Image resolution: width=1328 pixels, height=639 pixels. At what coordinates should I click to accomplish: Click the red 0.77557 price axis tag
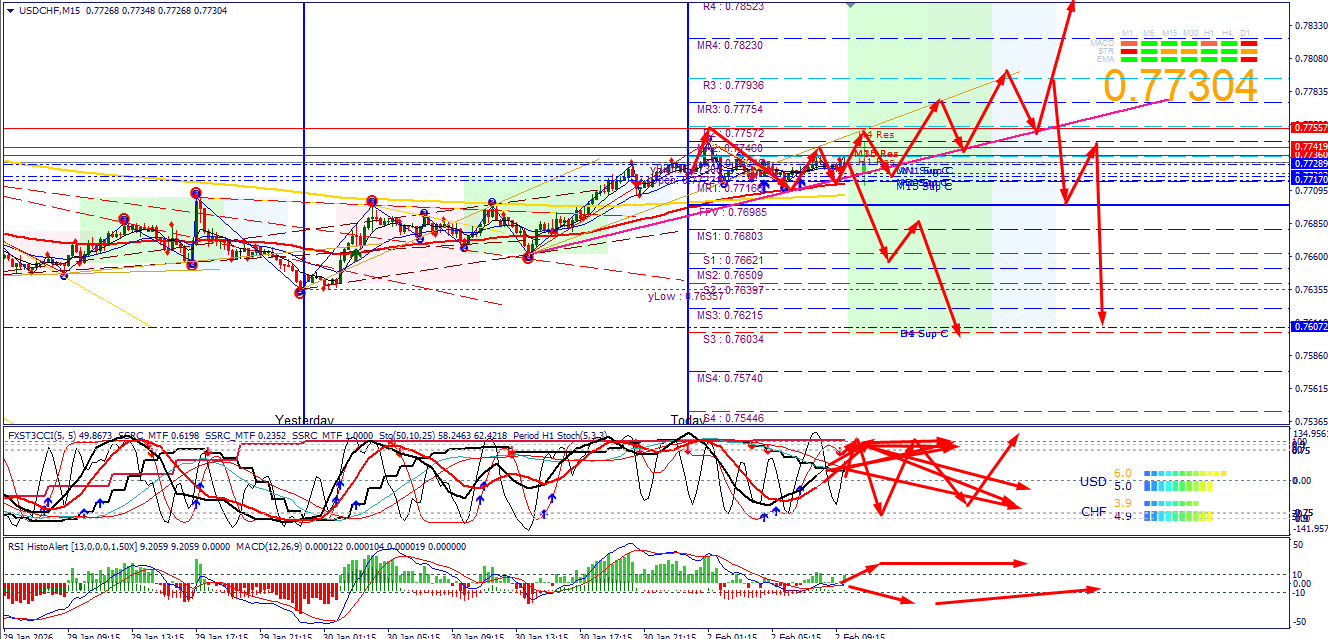coord(1309,128)
